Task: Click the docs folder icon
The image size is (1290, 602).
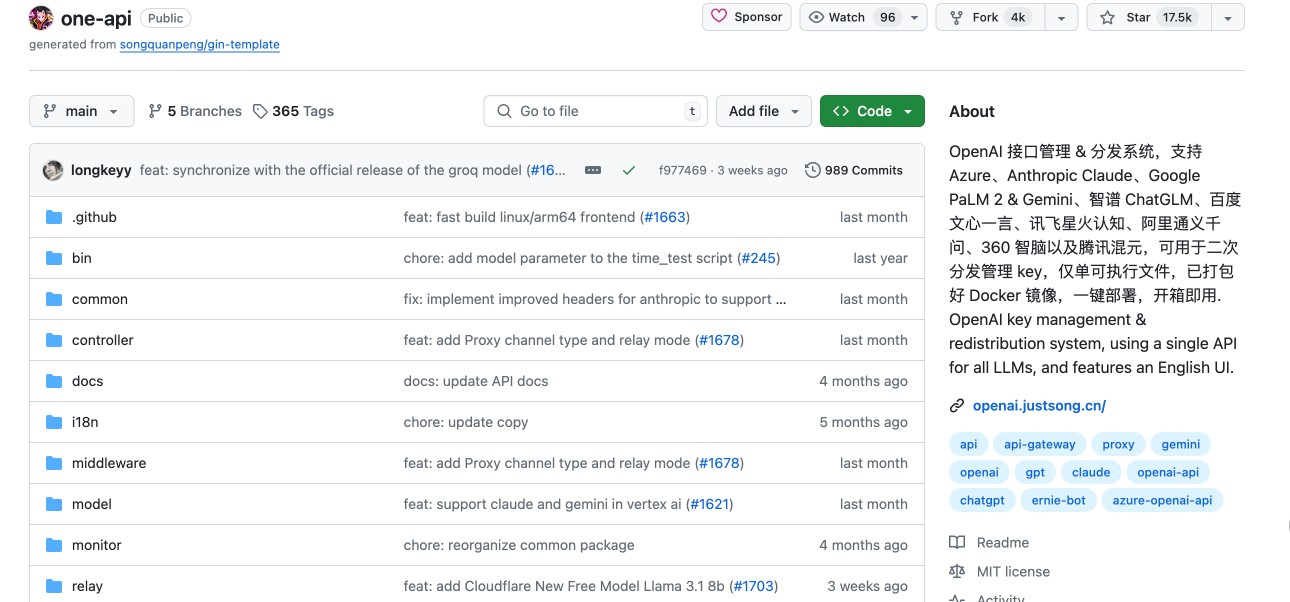Action: [x=54, y=381]
